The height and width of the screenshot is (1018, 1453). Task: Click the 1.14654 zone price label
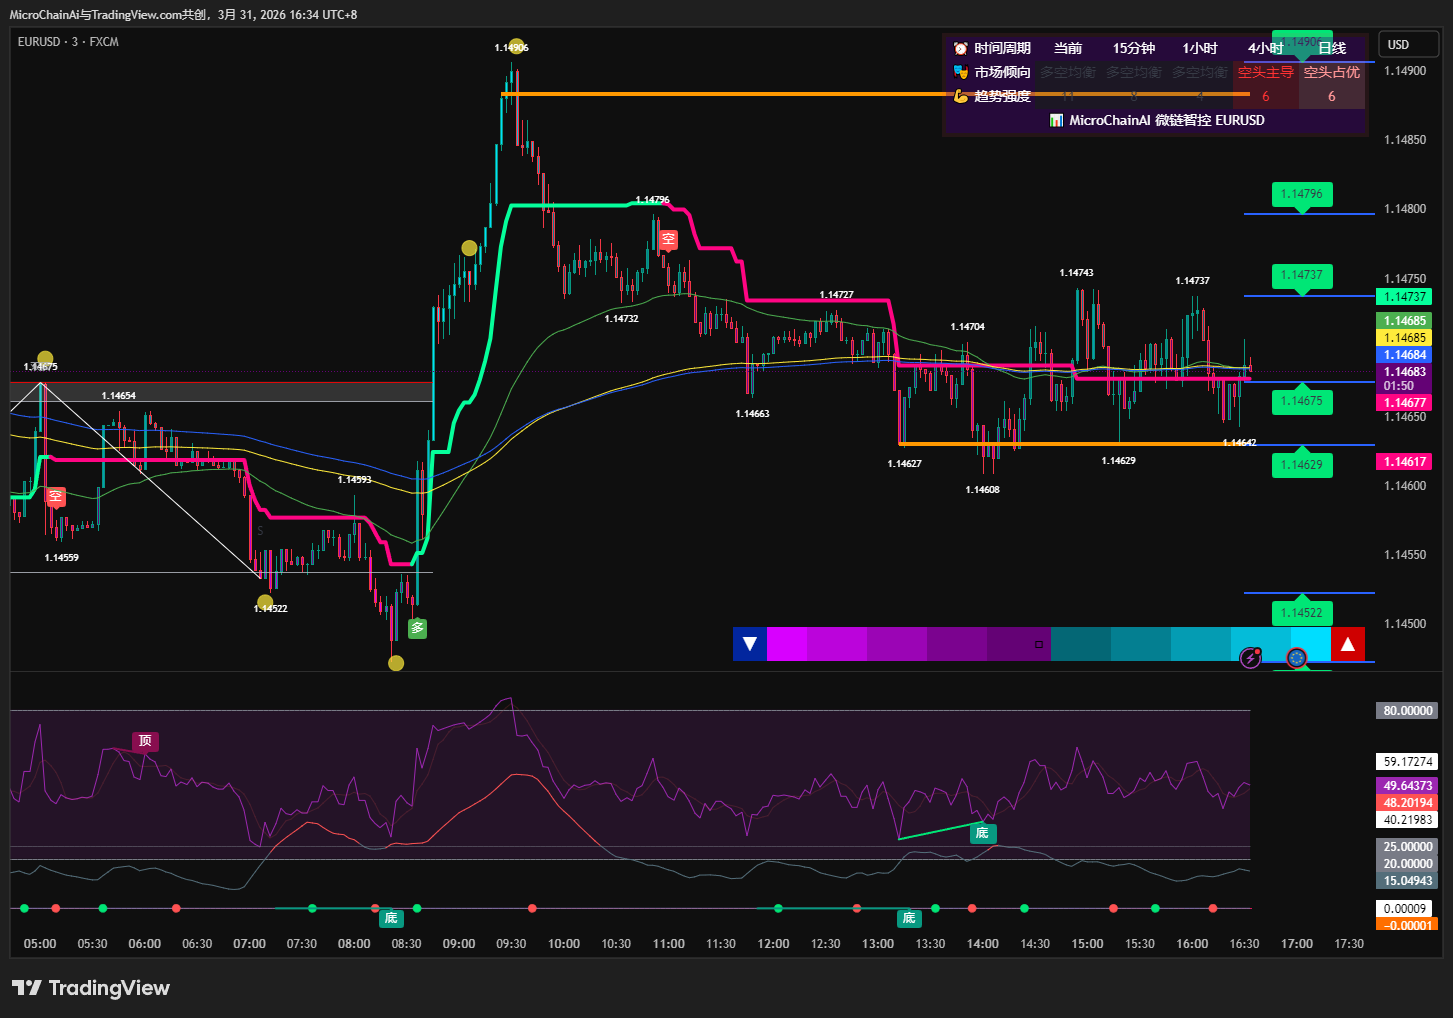[118, 396]
